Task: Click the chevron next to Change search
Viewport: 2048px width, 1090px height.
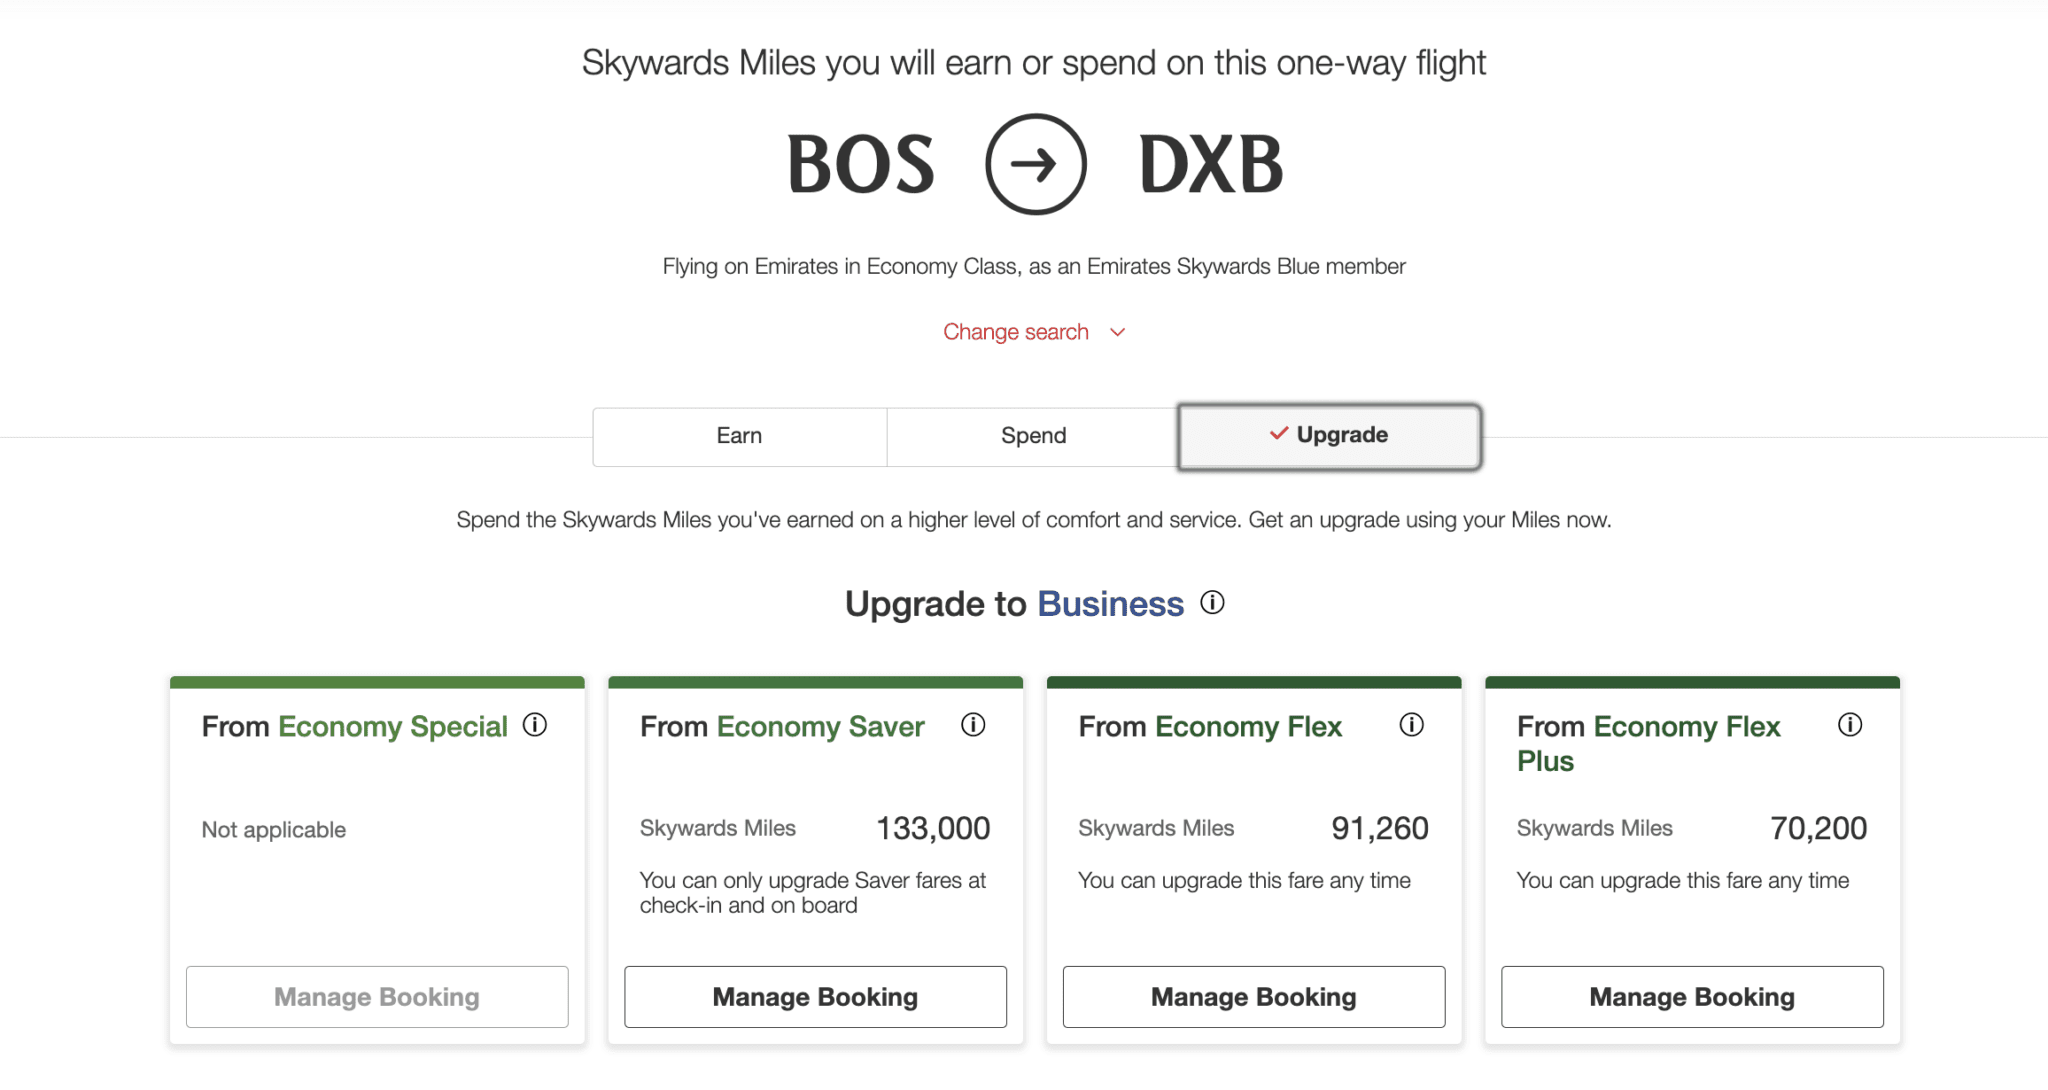Action: point(1117,332)
